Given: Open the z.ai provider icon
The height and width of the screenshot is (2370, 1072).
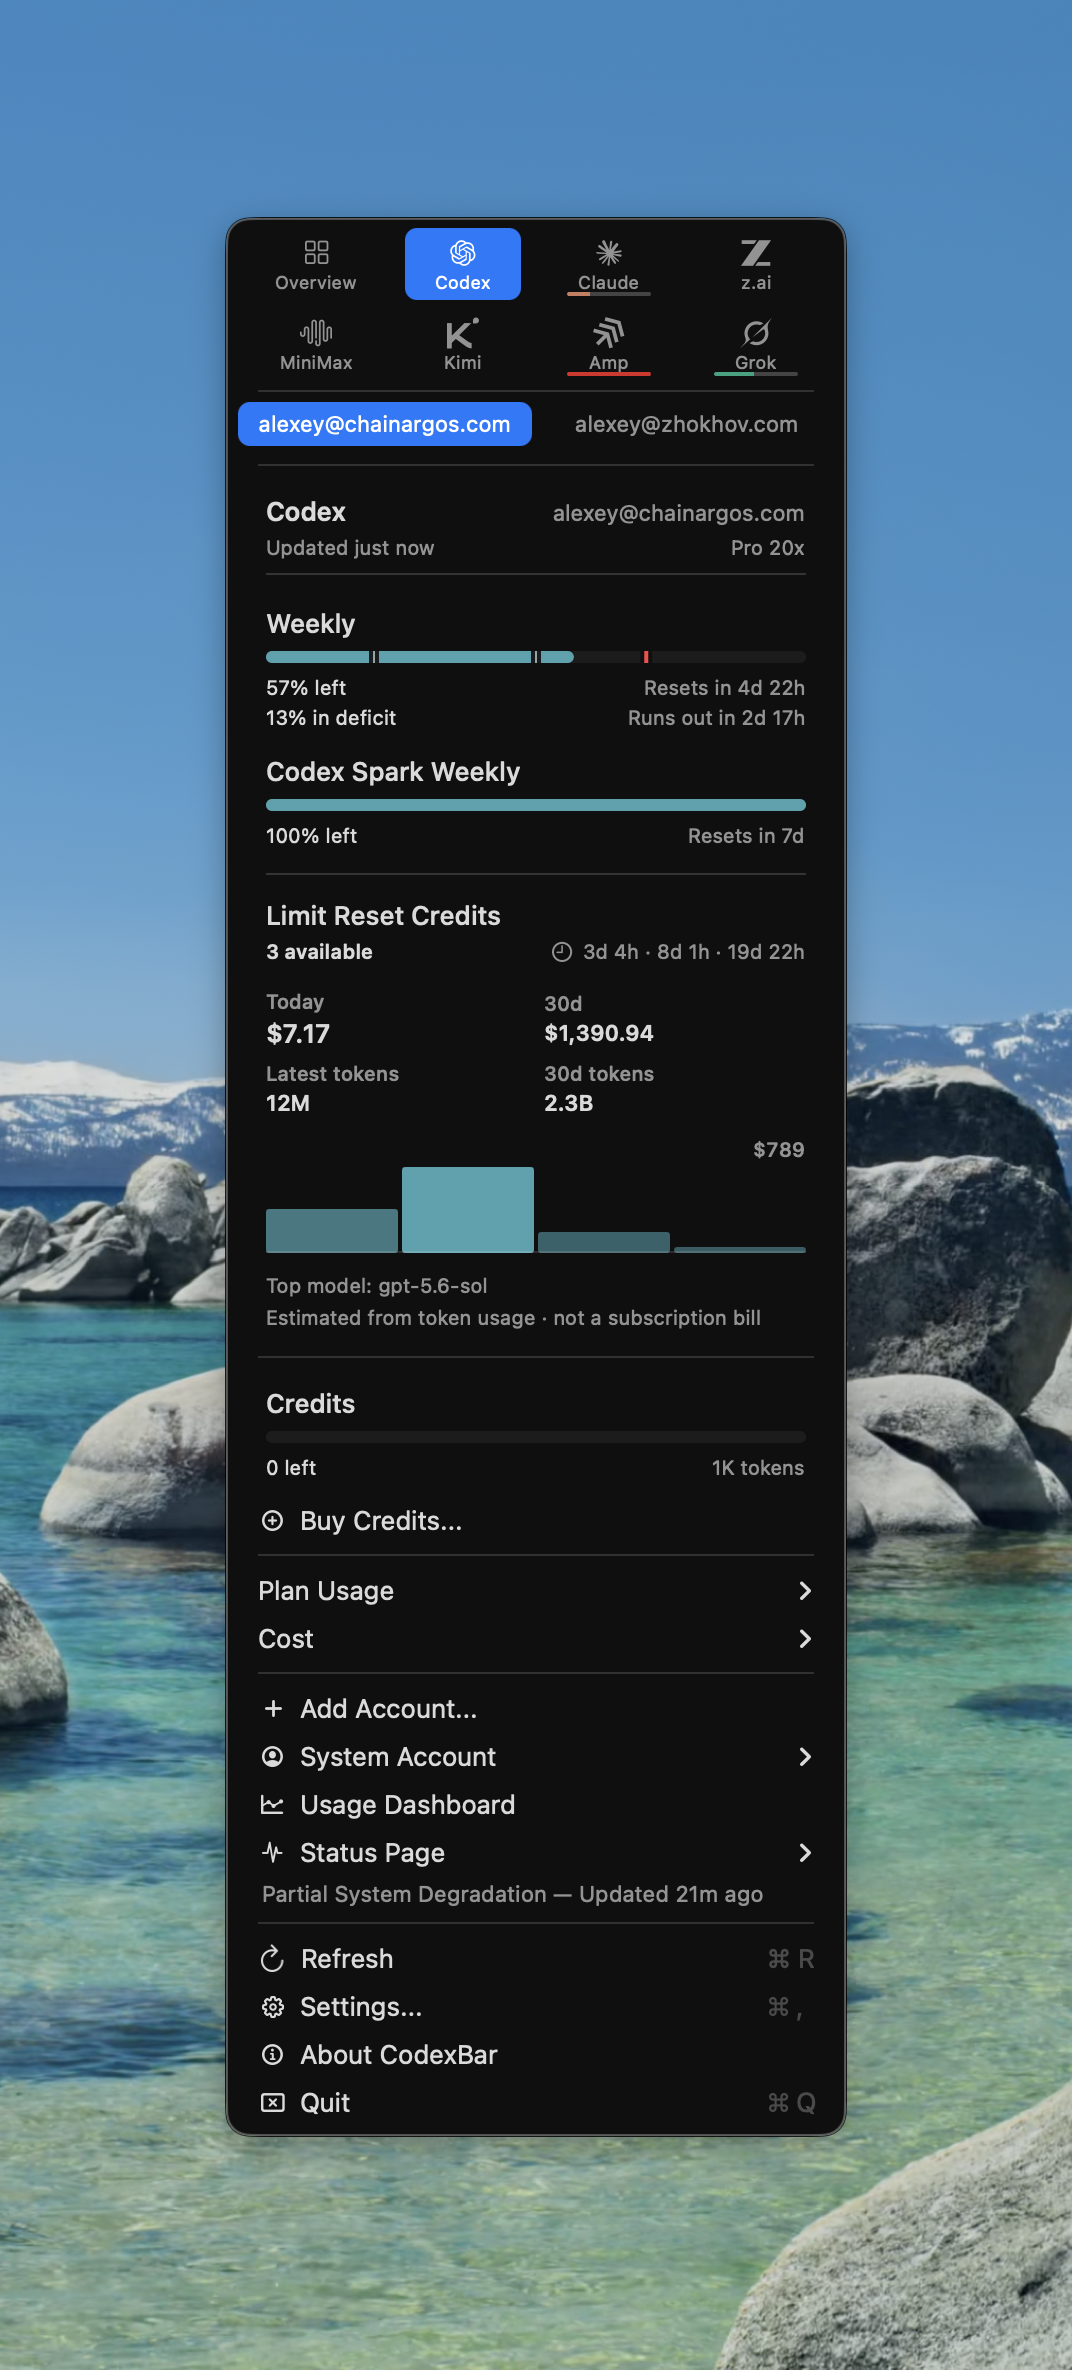Looking at the screenshot, I should click(x=756, y=252).
